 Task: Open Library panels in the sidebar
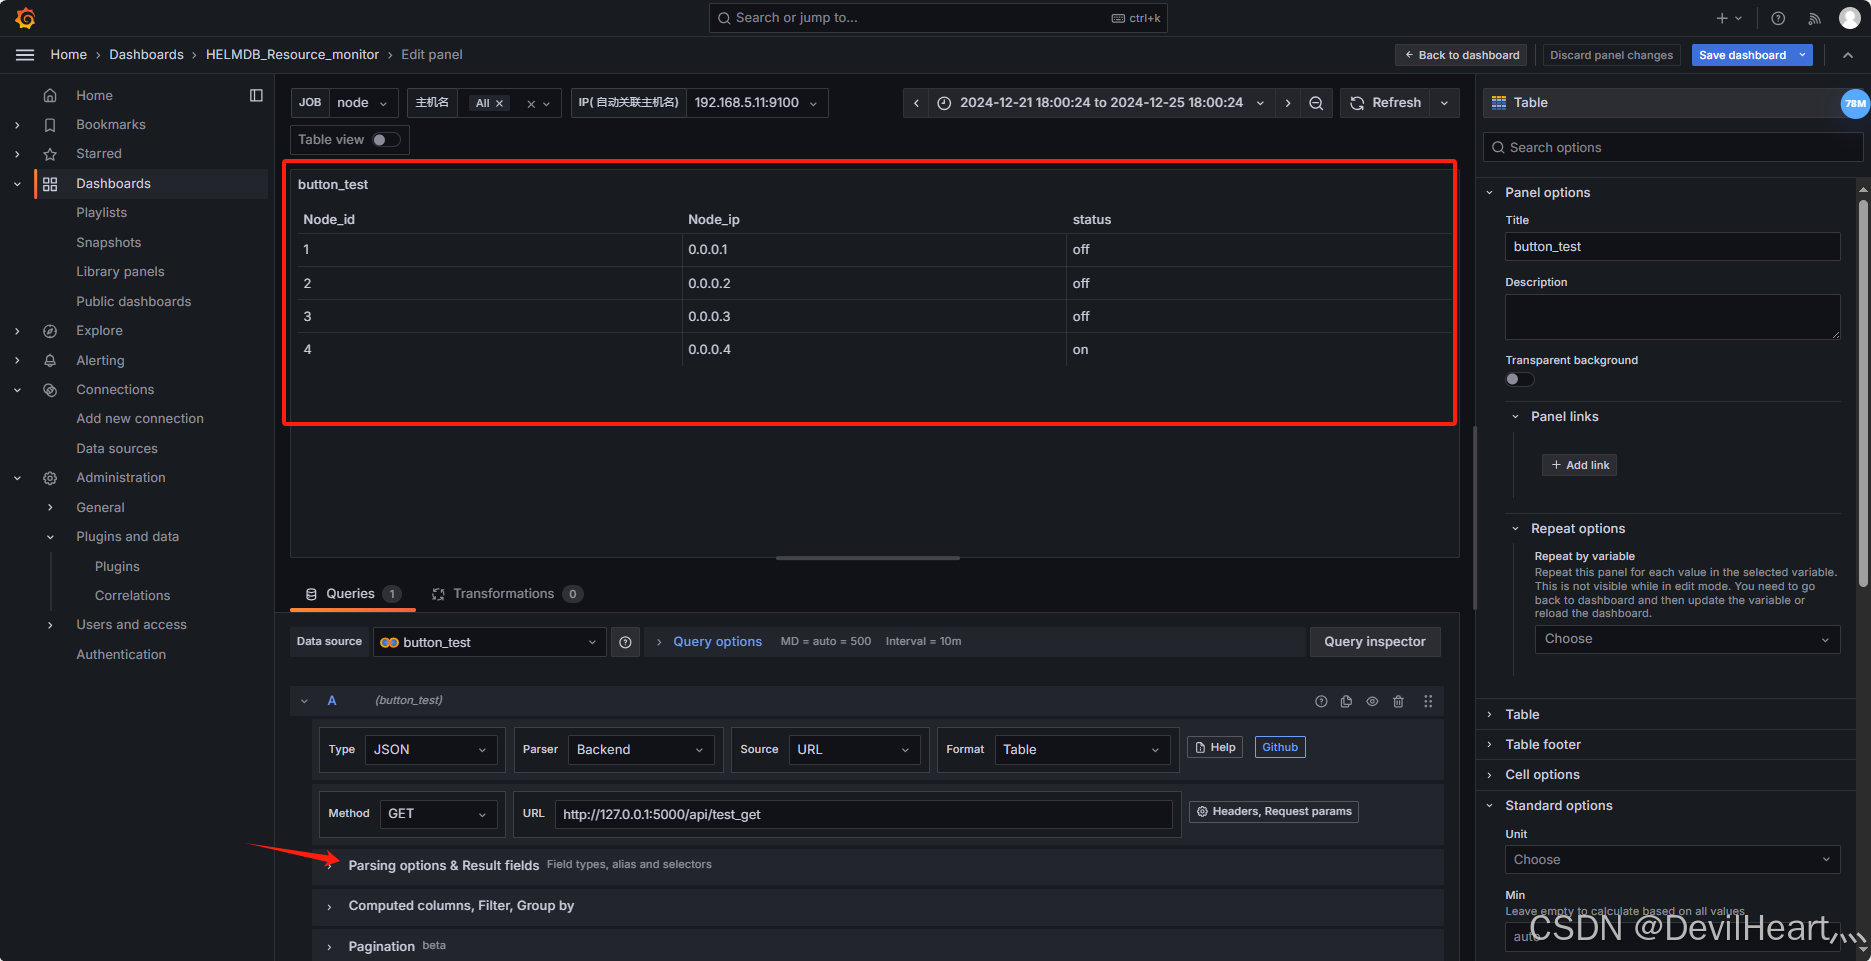[120, 272]
